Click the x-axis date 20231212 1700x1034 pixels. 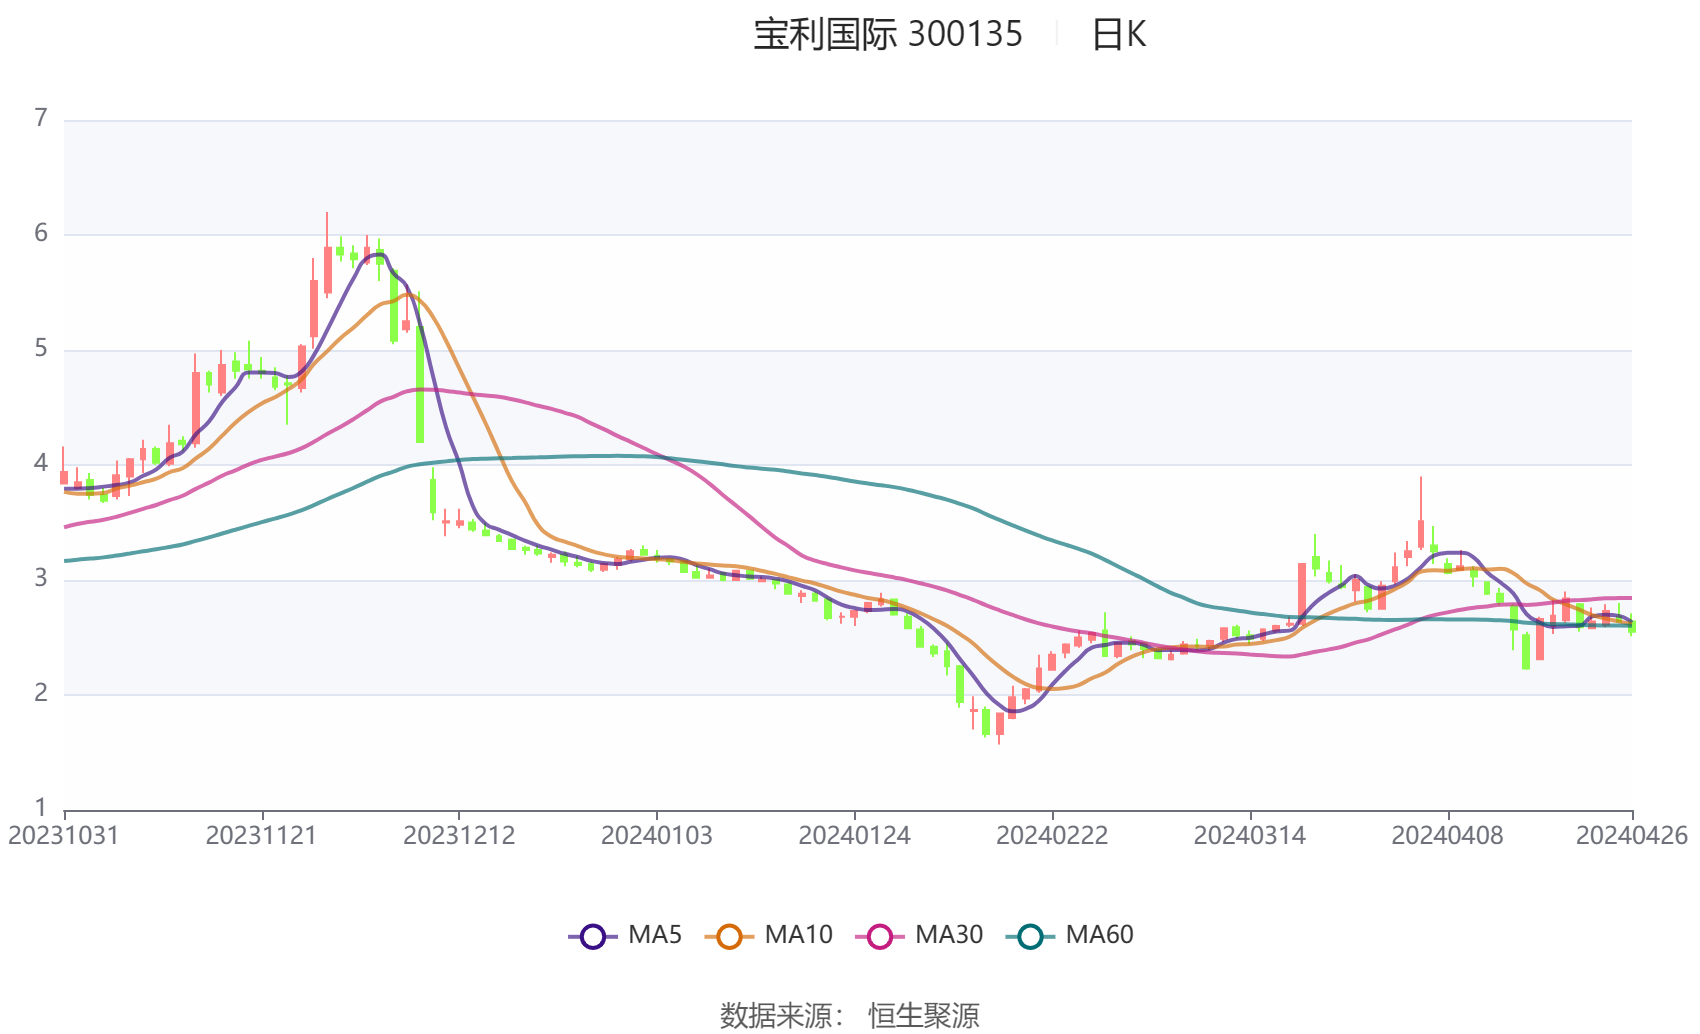pos(459,836)
